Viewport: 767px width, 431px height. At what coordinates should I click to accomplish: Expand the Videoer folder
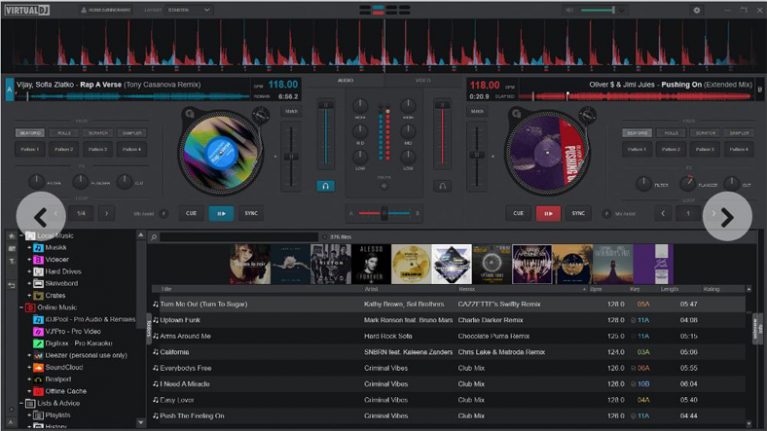(x=29, y=259)
